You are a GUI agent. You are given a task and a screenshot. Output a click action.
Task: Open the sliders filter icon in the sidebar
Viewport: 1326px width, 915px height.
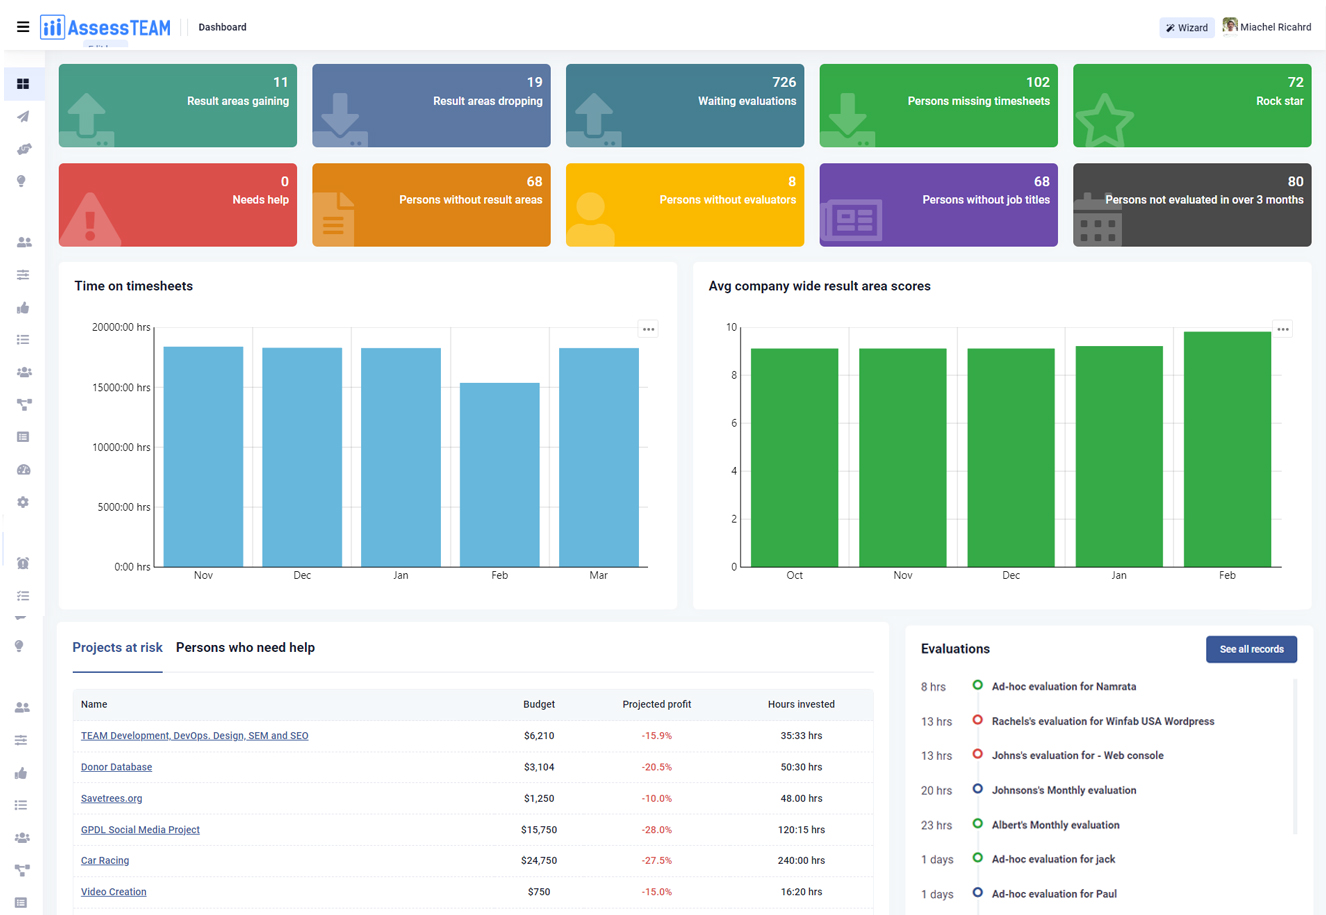tap(22, 274)
